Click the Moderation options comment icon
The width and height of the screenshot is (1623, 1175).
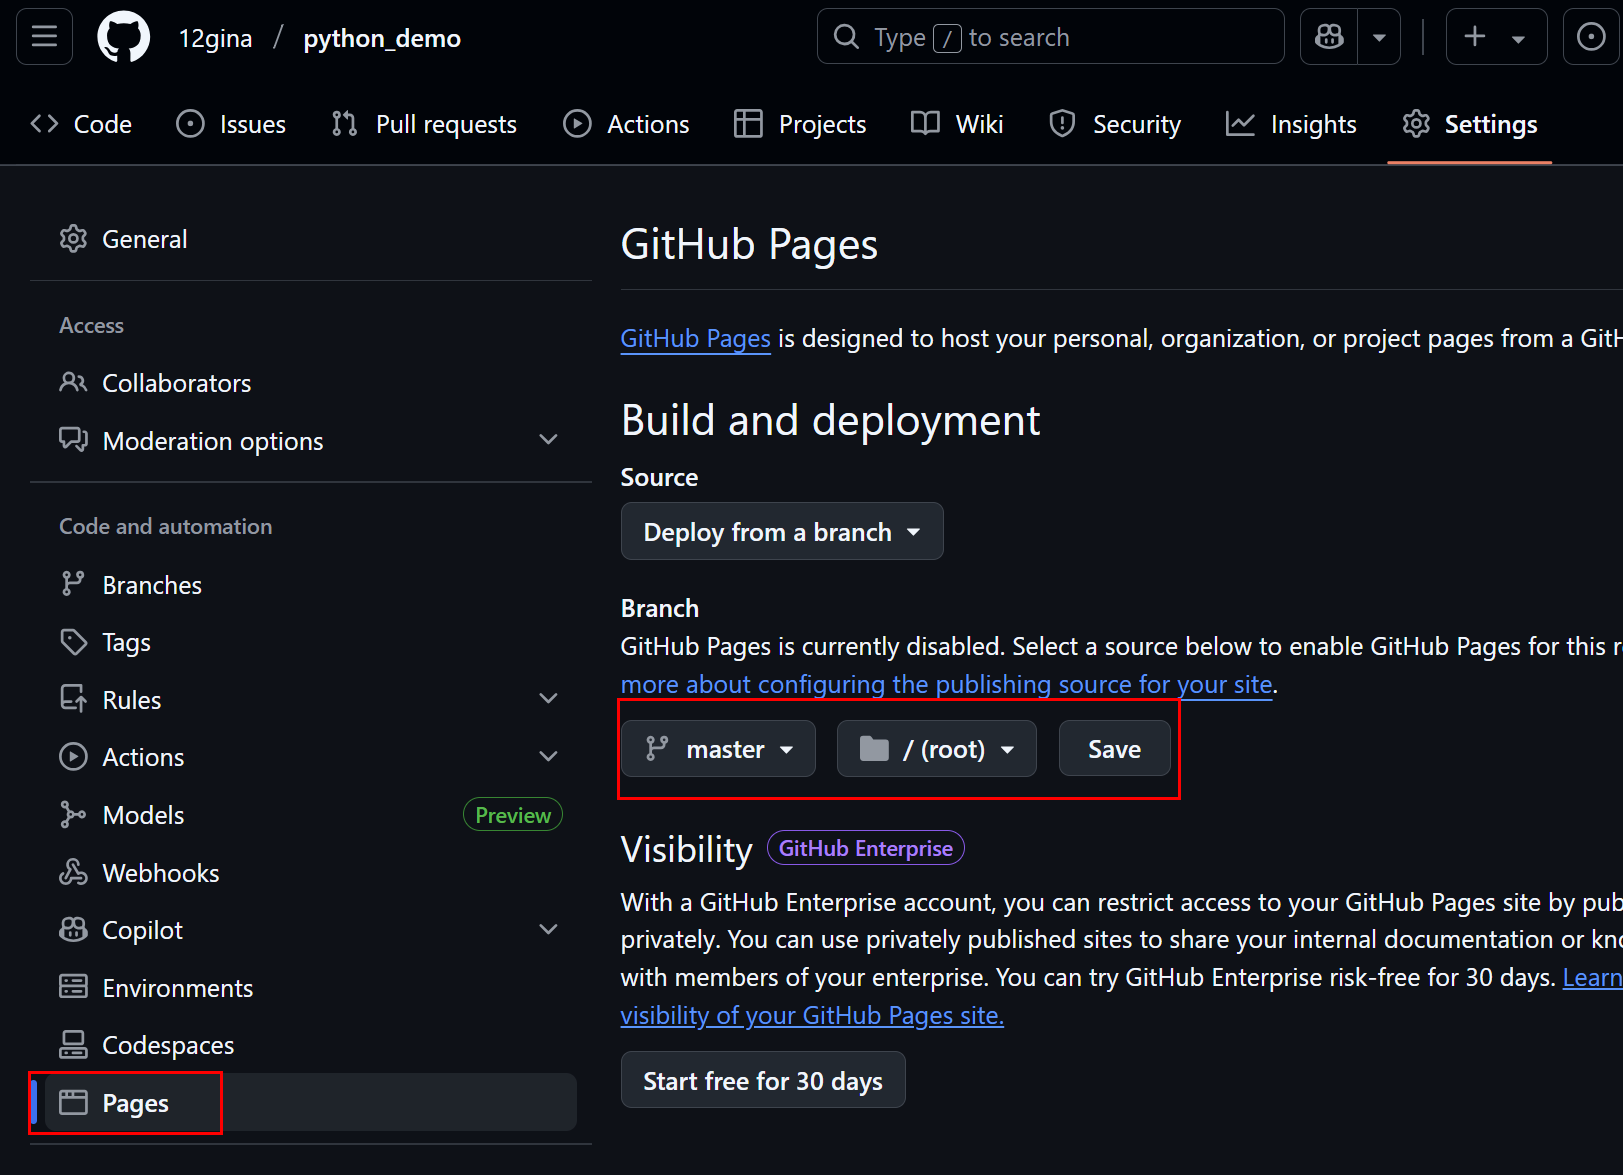(x=73, y=440)
